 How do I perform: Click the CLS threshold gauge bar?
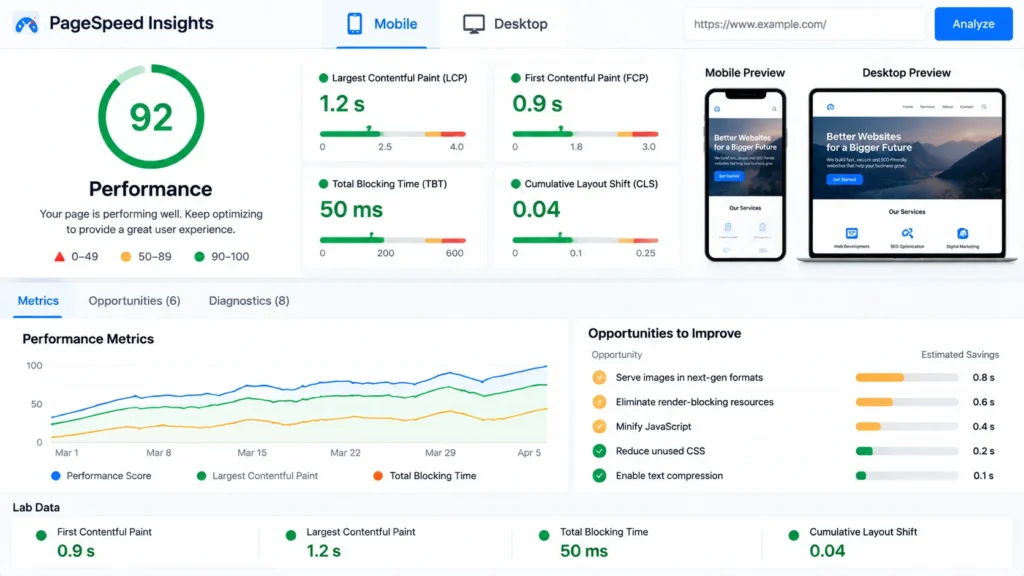pyautogui.click(x=585, y=240)
